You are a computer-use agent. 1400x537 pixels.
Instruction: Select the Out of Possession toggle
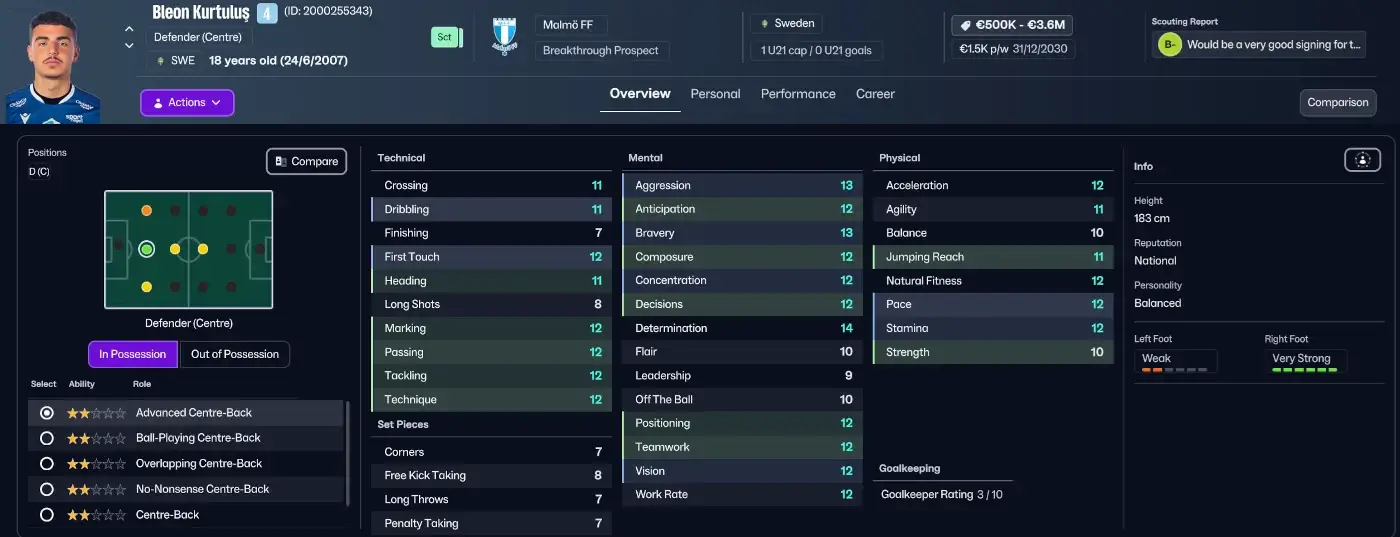(235, 354)
